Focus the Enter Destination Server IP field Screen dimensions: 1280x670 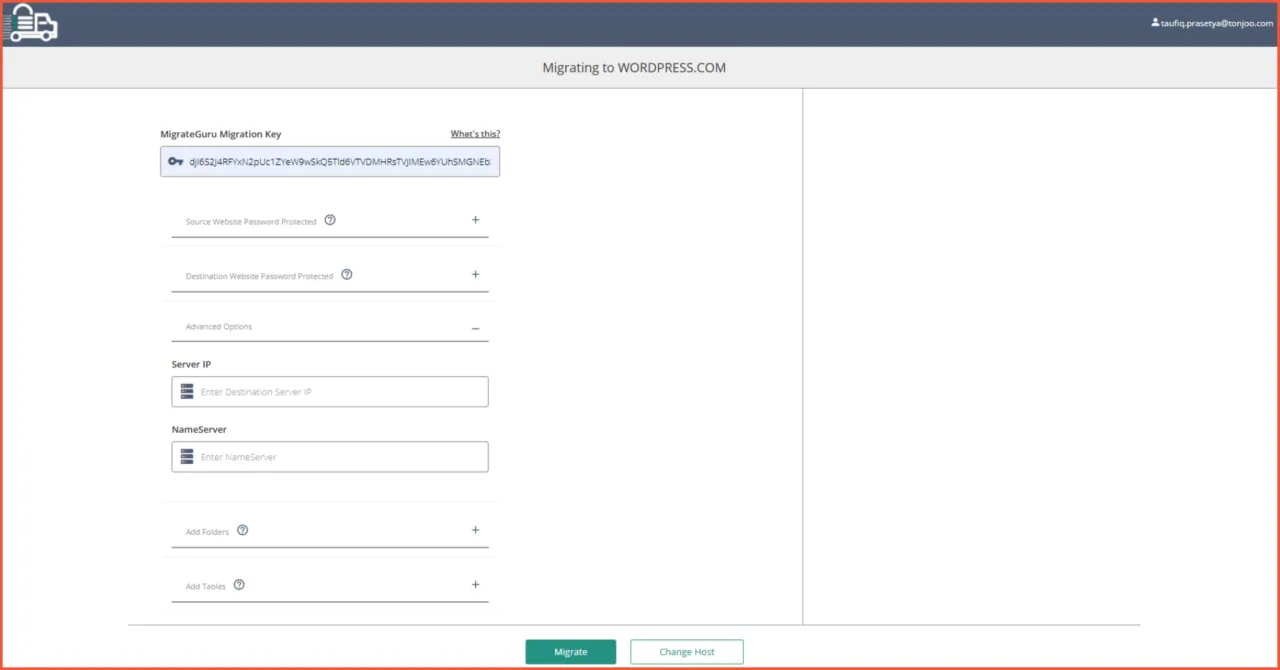pyautogui.click(x=340, y=392)
